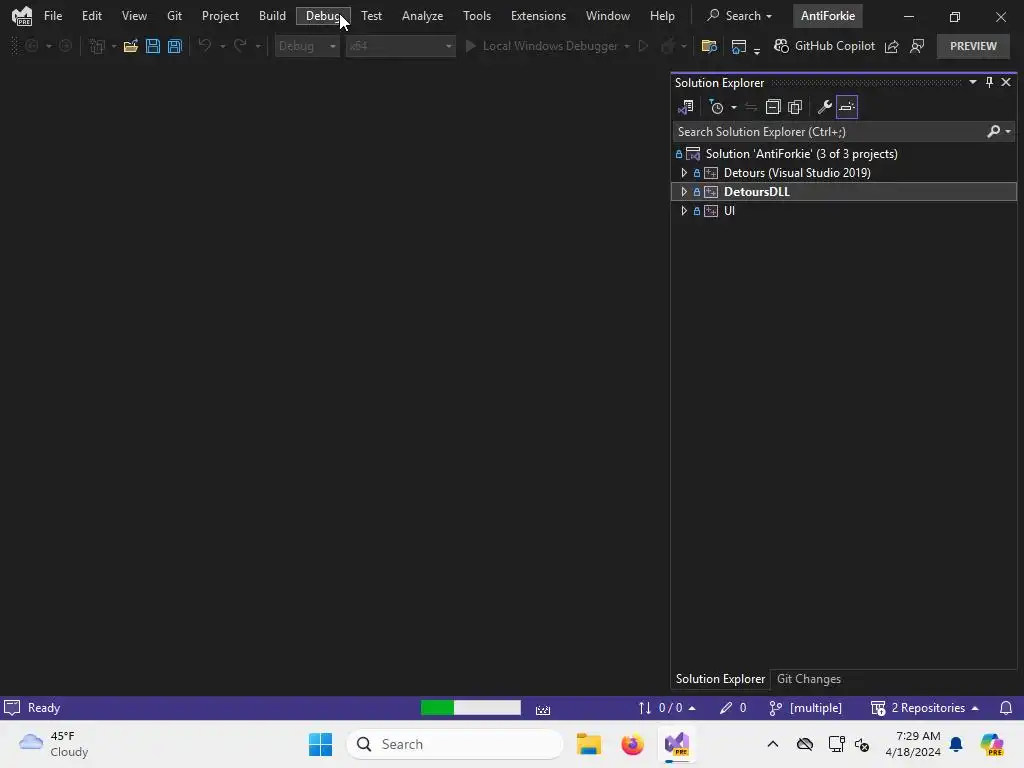The image size is (1024, 768).
Task: Click the Save icon in toolbar
Action: click(x=153, y=46)
